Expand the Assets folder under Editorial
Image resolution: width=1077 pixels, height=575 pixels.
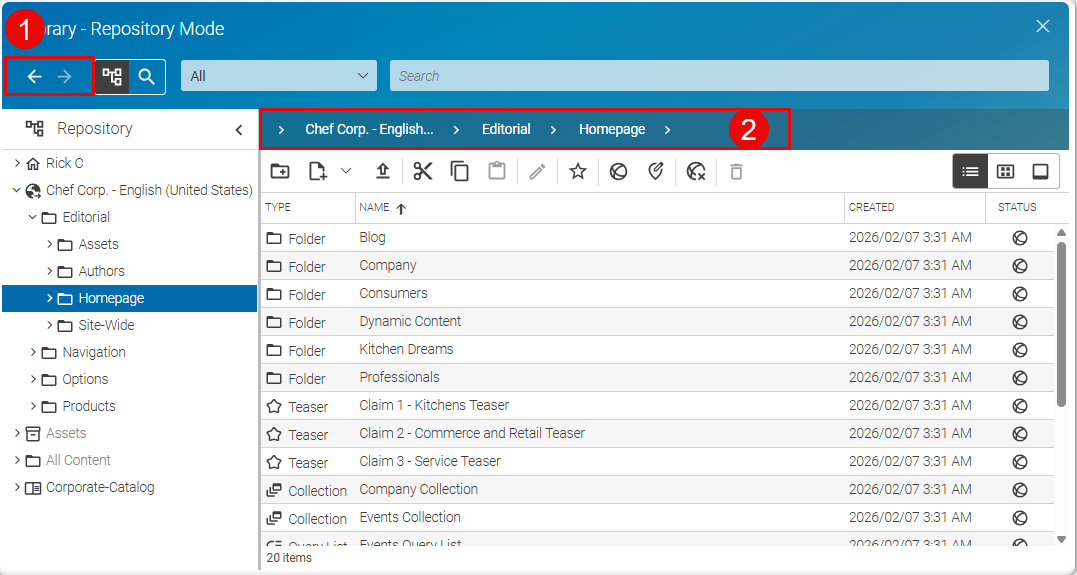pyautogui.click(x=50, y=244)
